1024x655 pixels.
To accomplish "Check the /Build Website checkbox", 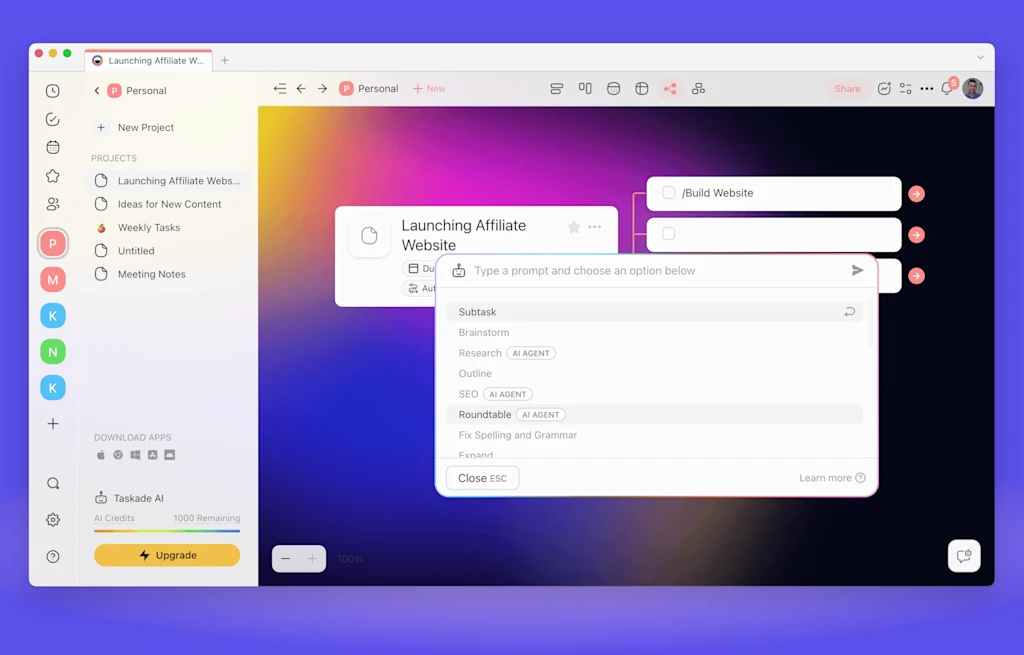I will coord(669,193).
